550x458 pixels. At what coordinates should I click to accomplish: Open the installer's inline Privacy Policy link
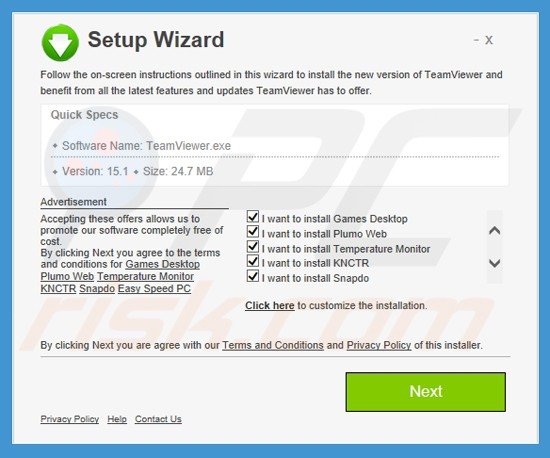pos(379,345)
